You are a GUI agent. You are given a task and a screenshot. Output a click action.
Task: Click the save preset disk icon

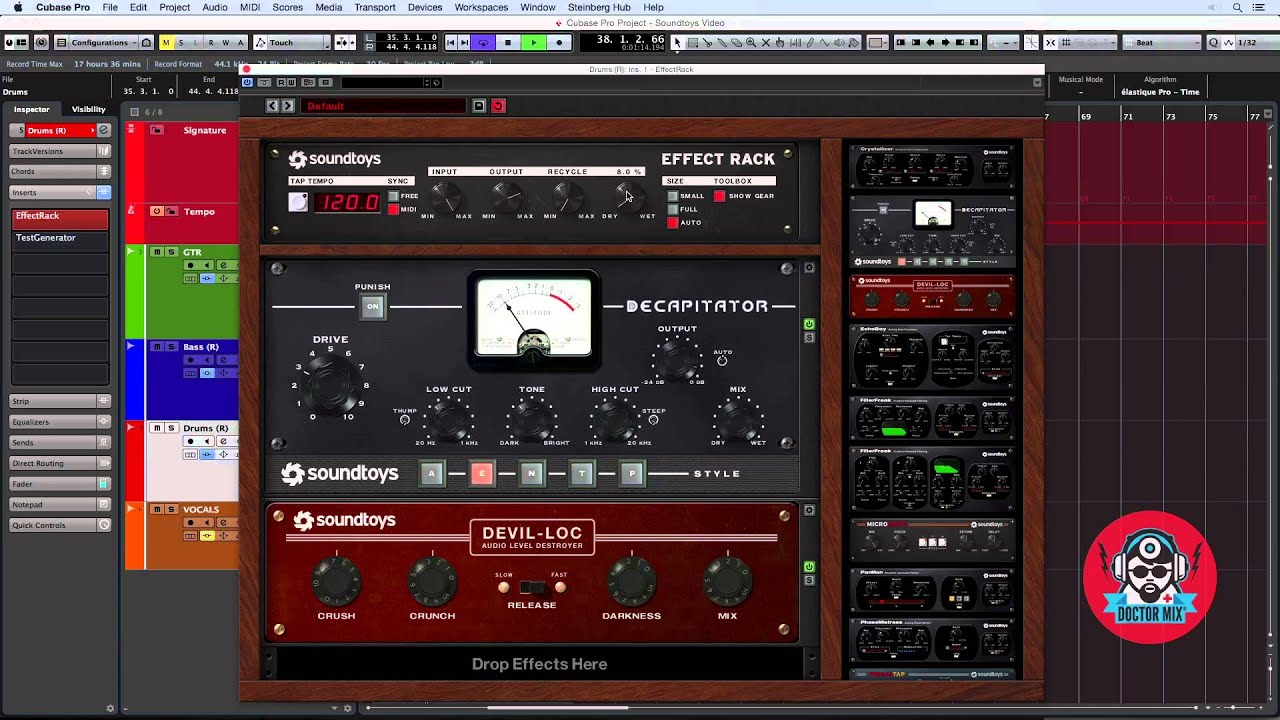coord(479,106)
